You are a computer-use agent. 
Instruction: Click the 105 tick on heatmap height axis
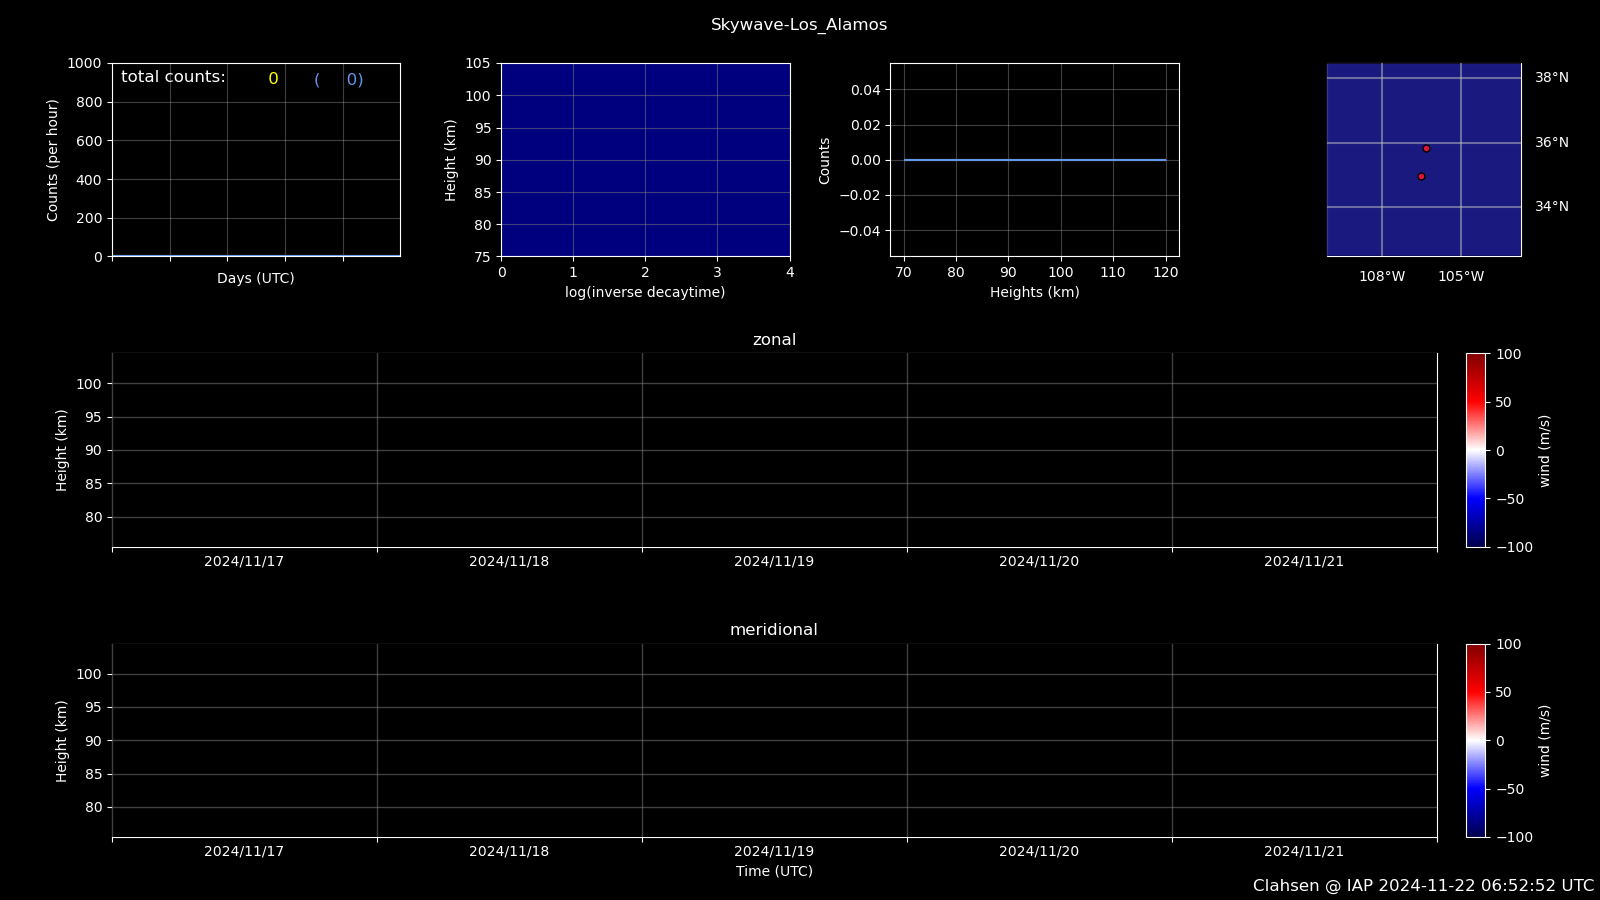478,64
